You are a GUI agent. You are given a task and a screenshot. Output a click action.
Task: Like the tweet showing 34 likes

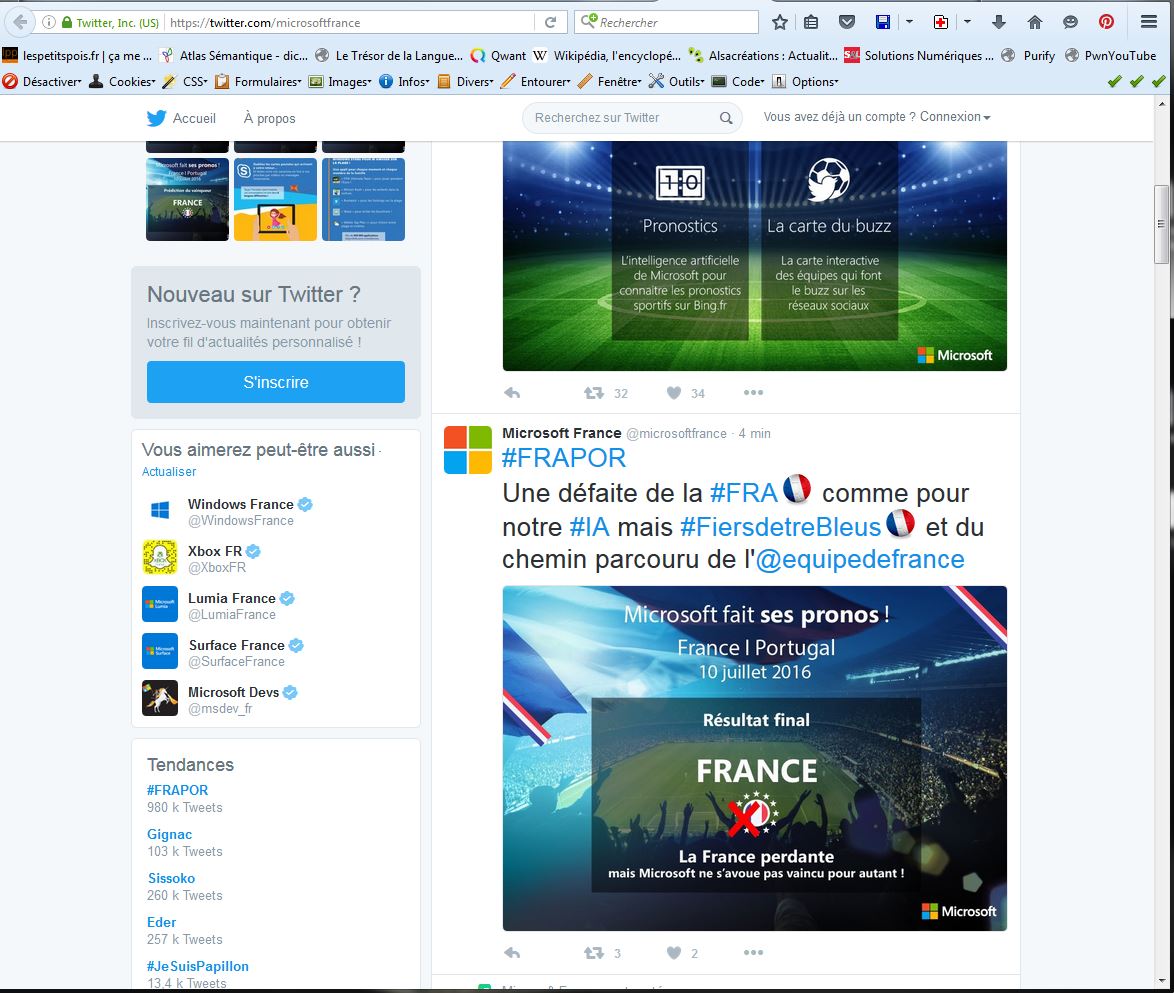(674, 392)
